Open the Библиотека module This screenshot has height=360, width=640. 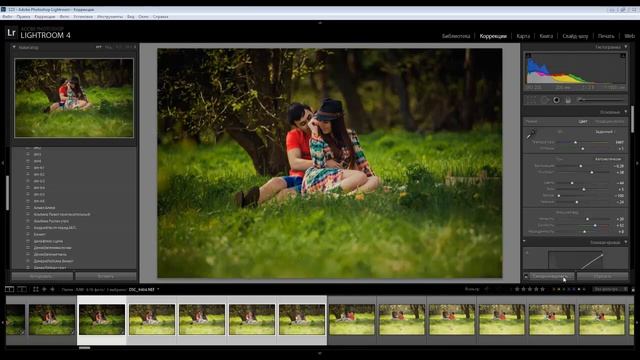coord(456,36)
